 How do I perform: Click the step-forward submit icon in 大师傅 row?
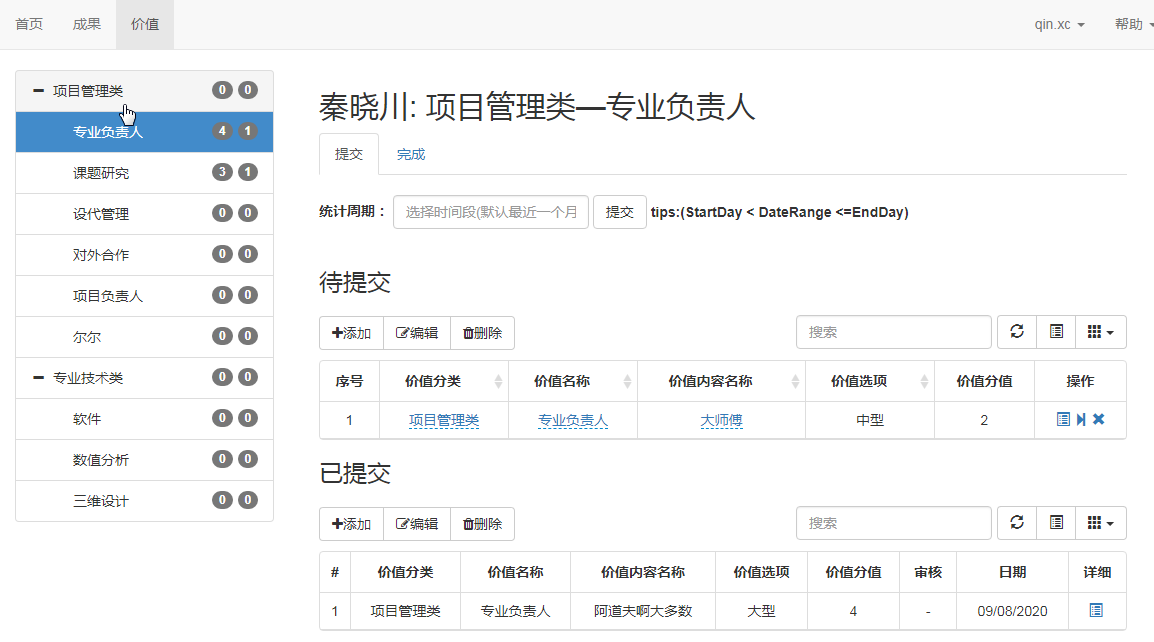[1081, 420]
